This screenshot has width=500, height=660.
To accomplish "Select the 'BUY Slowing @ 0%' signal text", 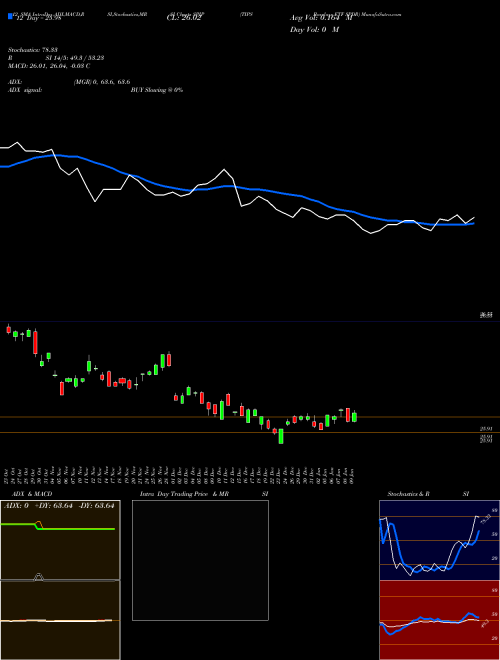I will coord(157,90).
